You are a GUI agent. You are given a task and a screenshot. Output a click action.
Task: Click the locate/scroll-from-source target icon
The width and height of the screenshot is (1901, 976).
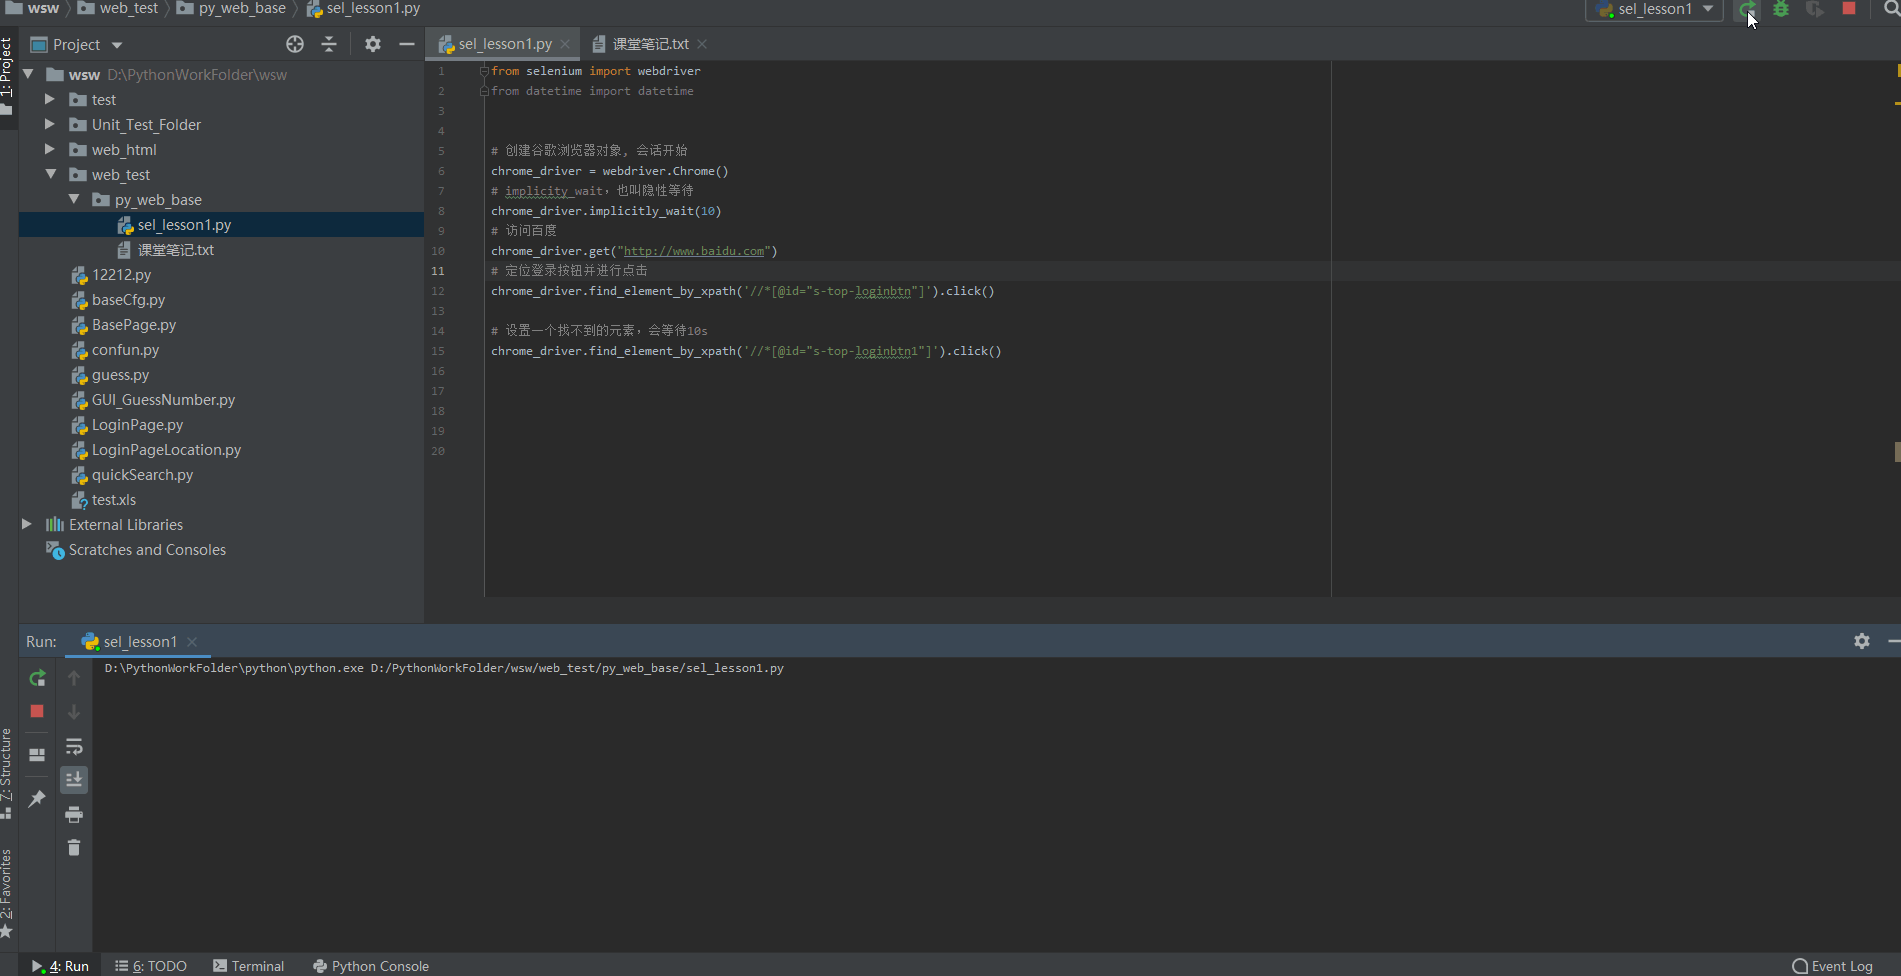click(295, 44)
